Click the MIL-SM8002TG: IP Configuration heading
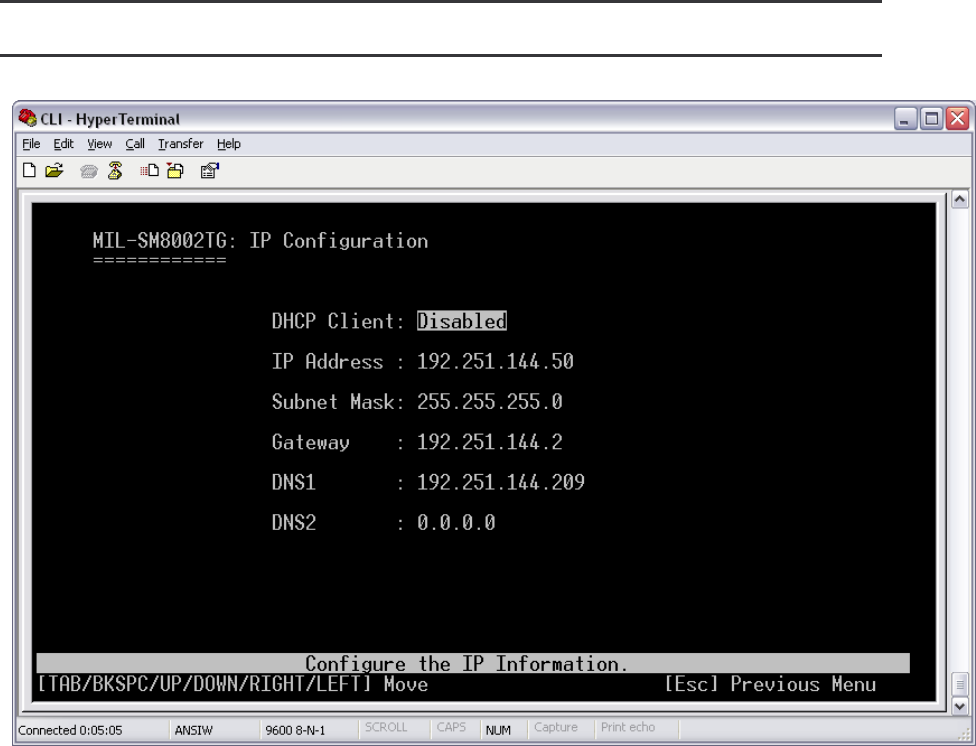 [x=260, y=241]
